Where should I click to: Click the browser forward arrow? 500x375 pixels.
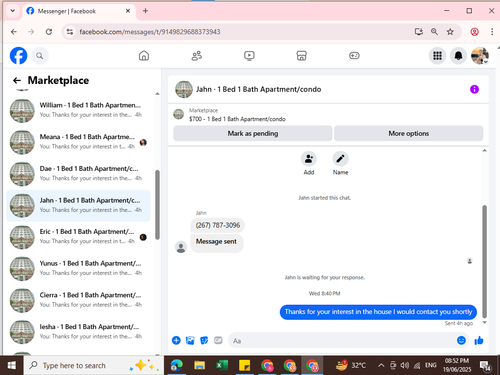click(x=31, y=32)
